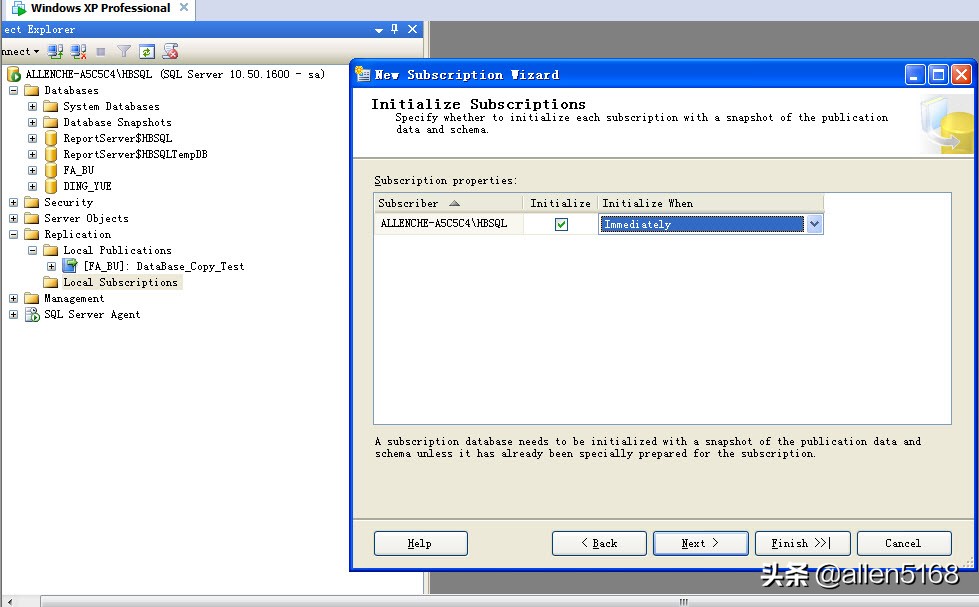Click the filter icon in Object Explorer toolbar
979x607 pixels.
point(124,51)
